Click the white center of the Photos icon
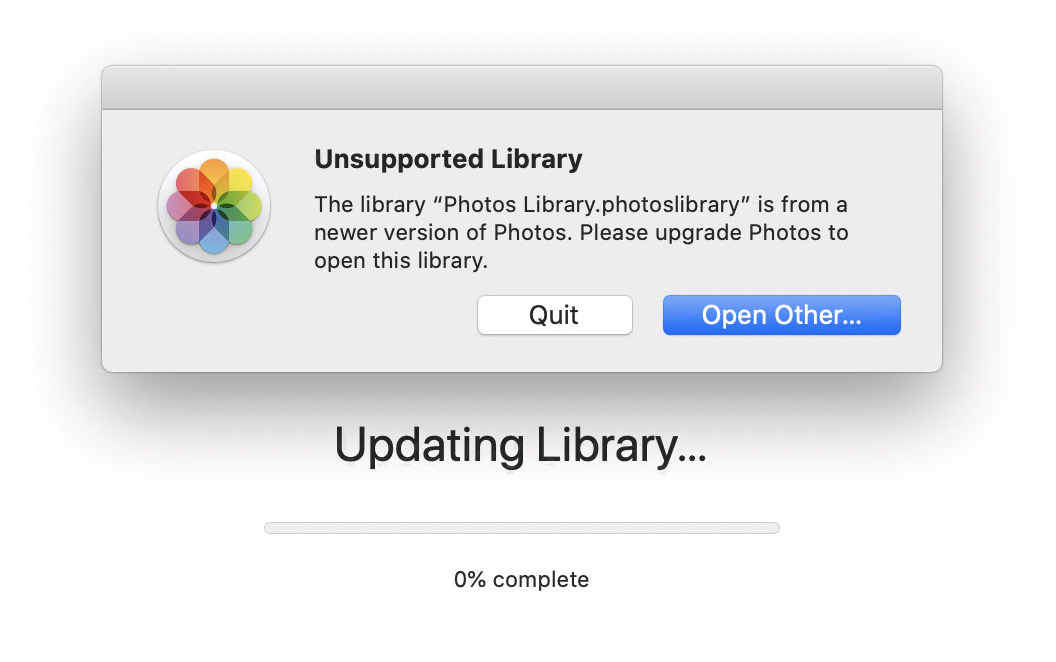Screen dimensions: 1056x662 [214, 206]
